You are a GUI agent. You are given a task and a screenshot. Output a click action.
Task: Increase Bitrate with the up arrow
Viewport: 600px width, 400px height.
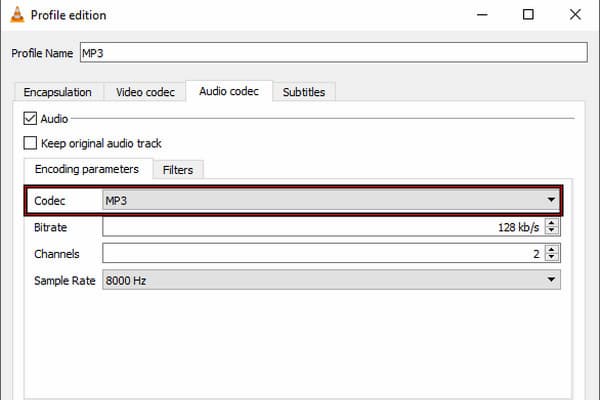551,223
